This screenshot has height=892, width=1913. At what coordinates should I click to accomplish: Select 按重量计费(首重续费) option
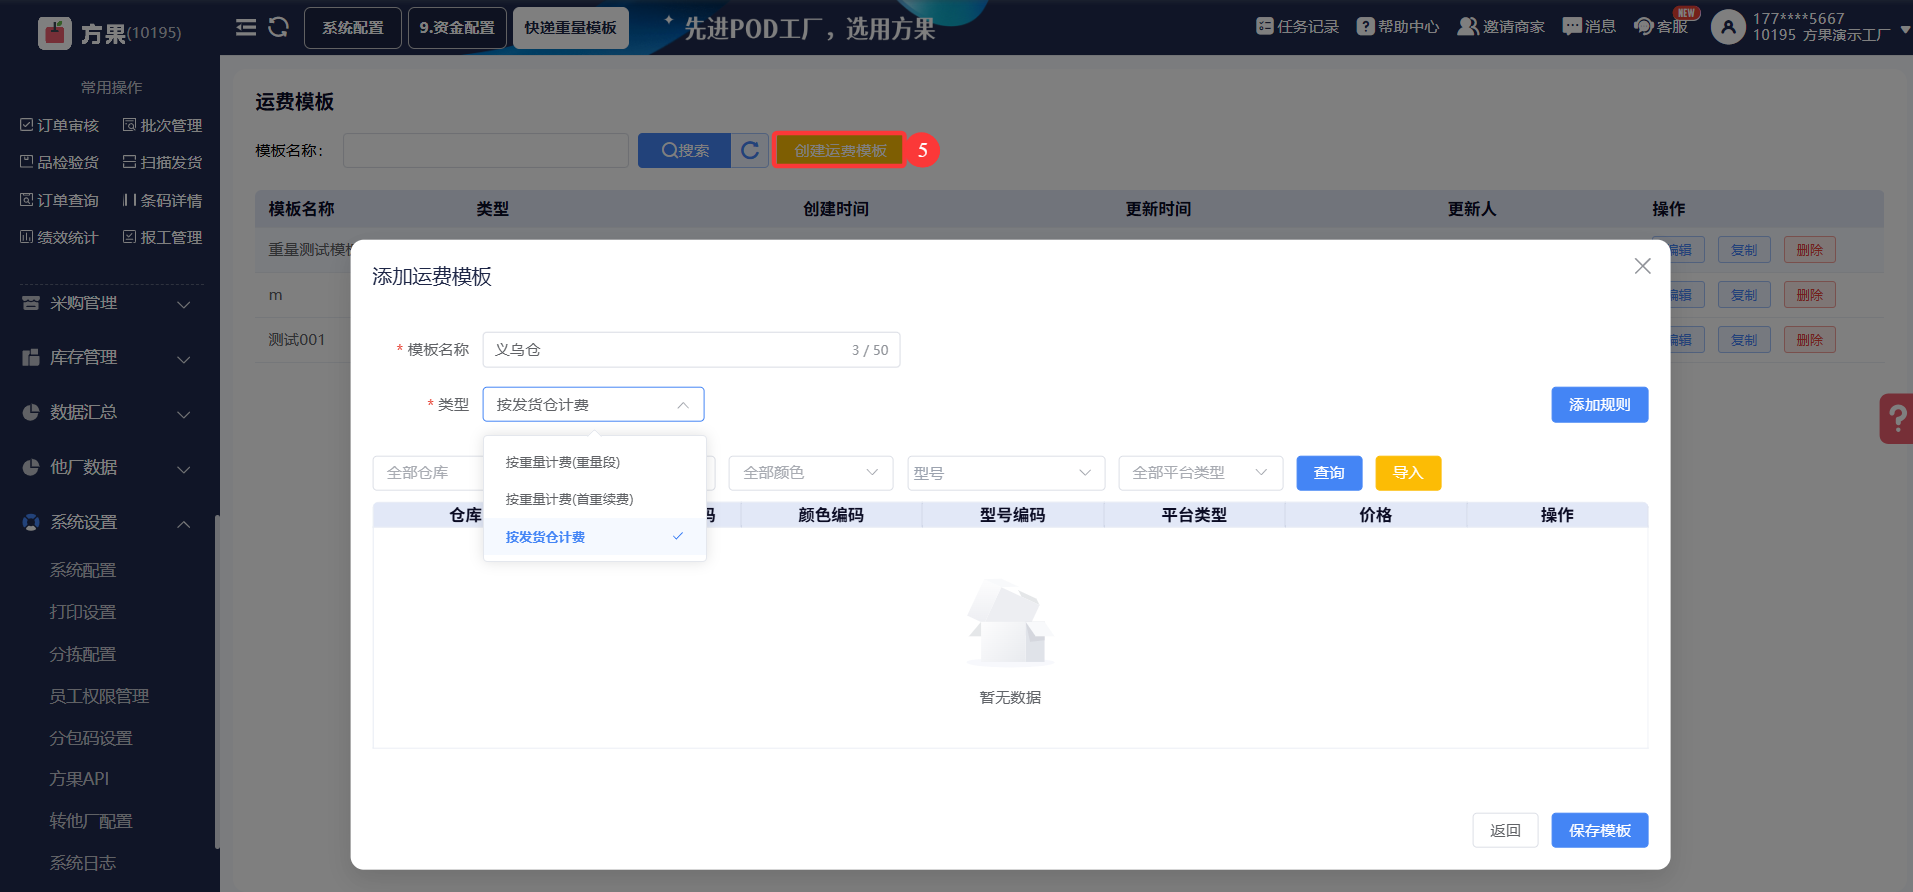[569, 499]
